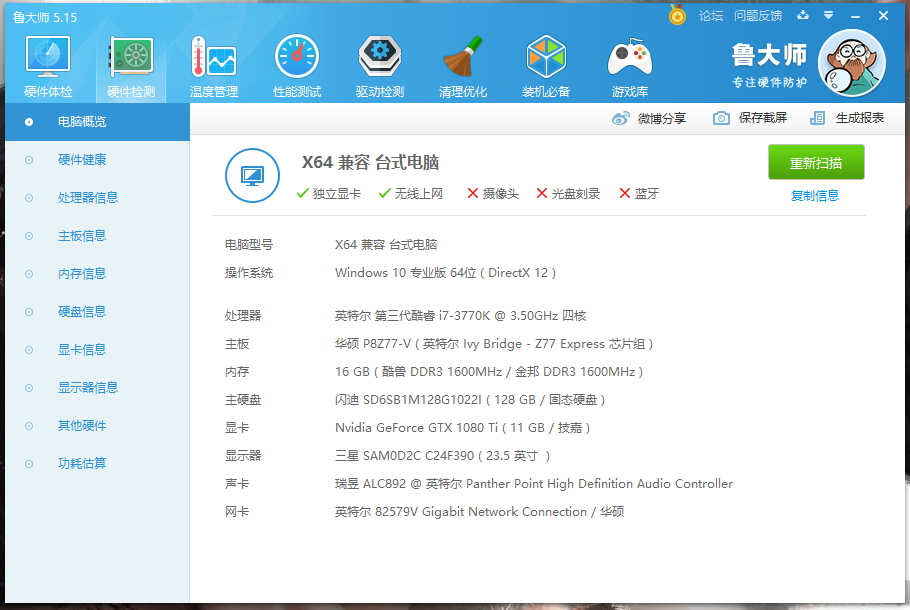This screenshot has width=910, height=610.
Task: Click the 光盘刻录 unavailable status
Action: [x=568, y=194]
